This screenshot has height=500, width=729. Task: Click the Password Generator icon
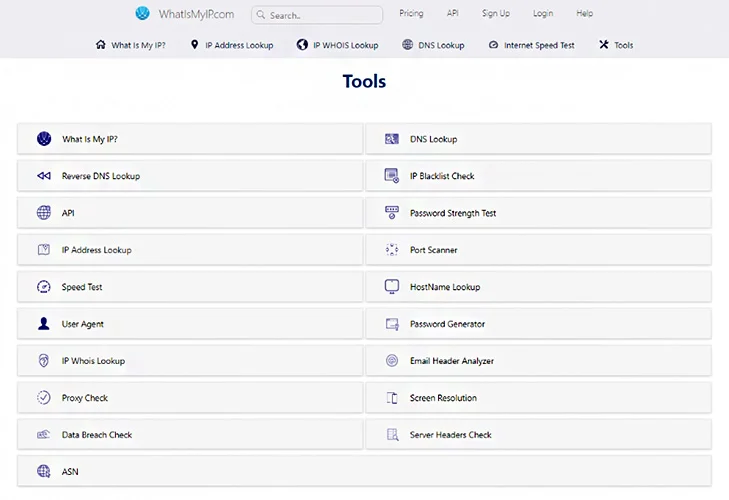coord(392,324)
